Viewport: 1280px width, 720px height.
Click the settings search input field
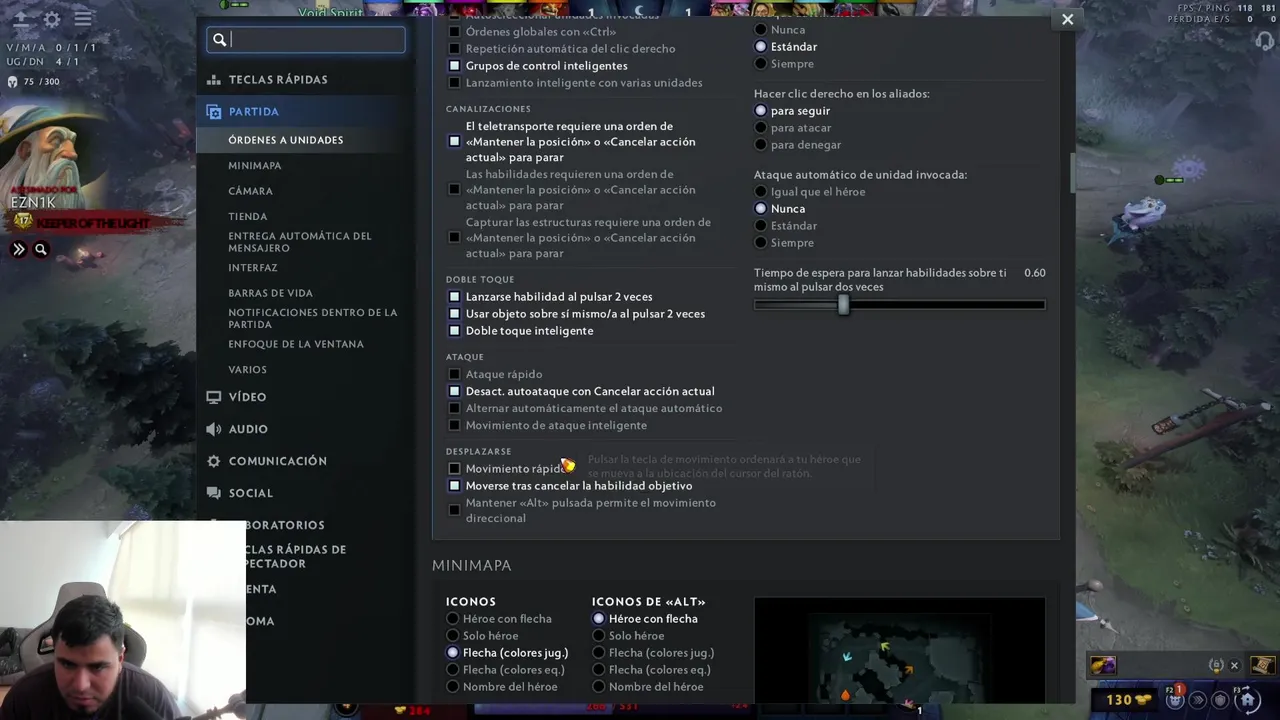306,40
